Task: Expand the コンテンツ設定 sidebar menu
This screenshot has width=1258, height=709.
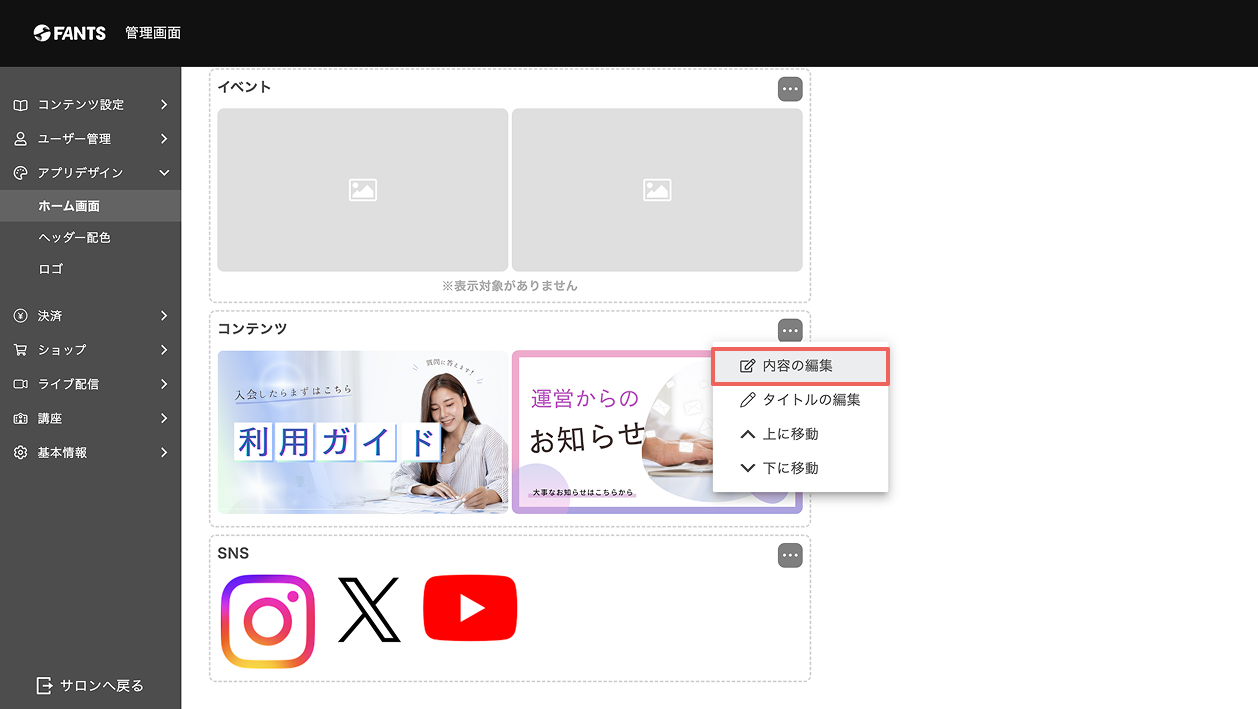Action: click(x=90, y=104)
